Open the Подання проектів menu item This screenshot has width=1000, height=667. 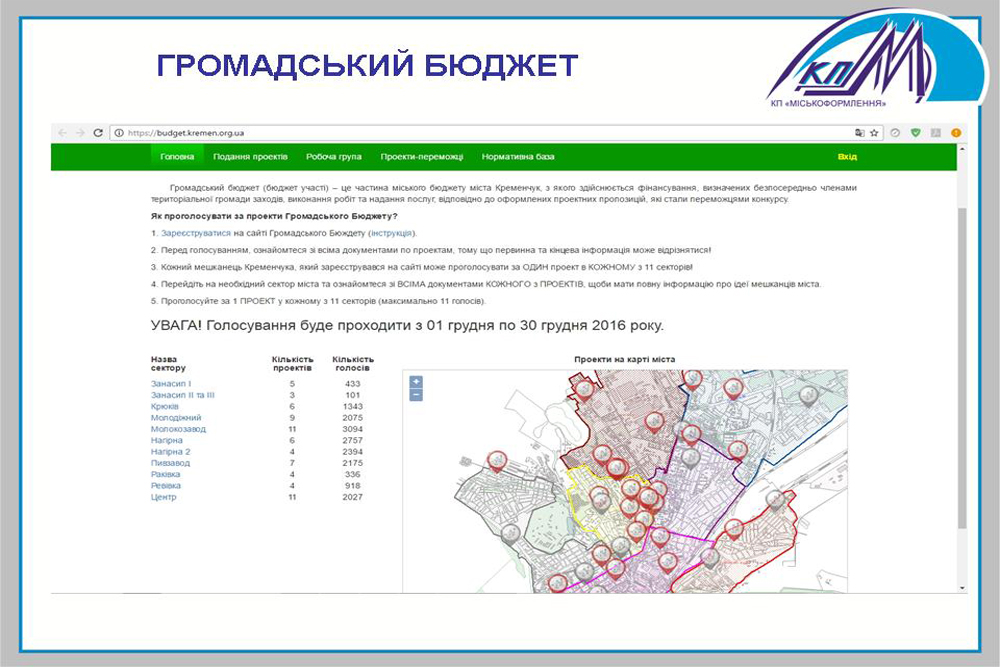click(x=250, y=157)
